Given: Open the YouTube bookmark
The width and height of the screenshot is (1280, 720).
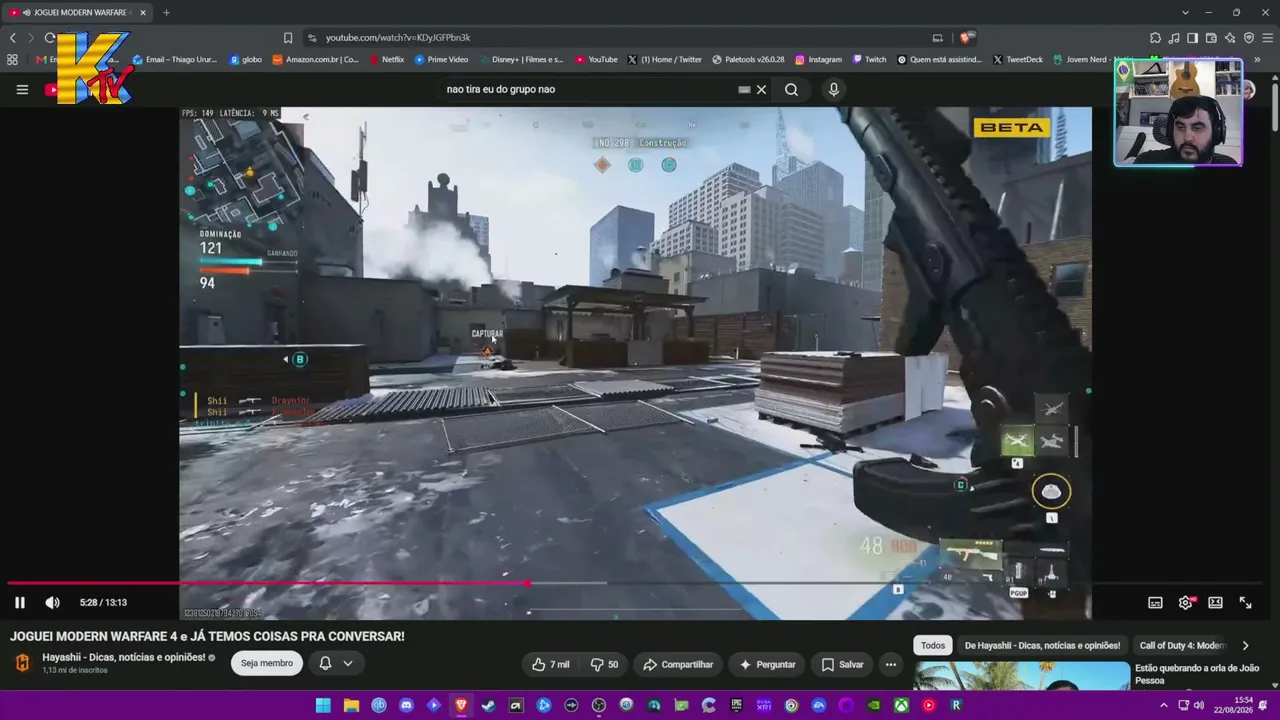Looking at the screenshot, I should tap(596, 59).
